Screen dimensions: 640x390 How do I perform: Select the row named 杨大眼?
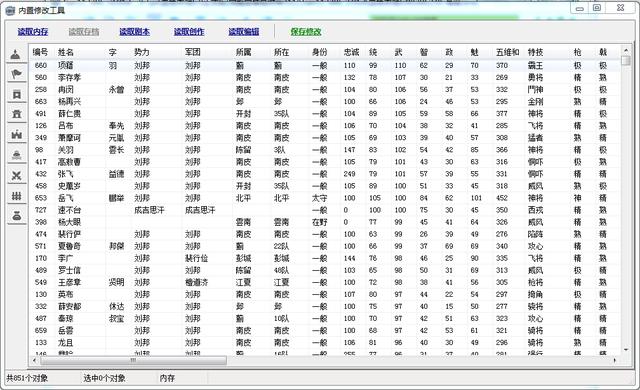coord(325,222)
